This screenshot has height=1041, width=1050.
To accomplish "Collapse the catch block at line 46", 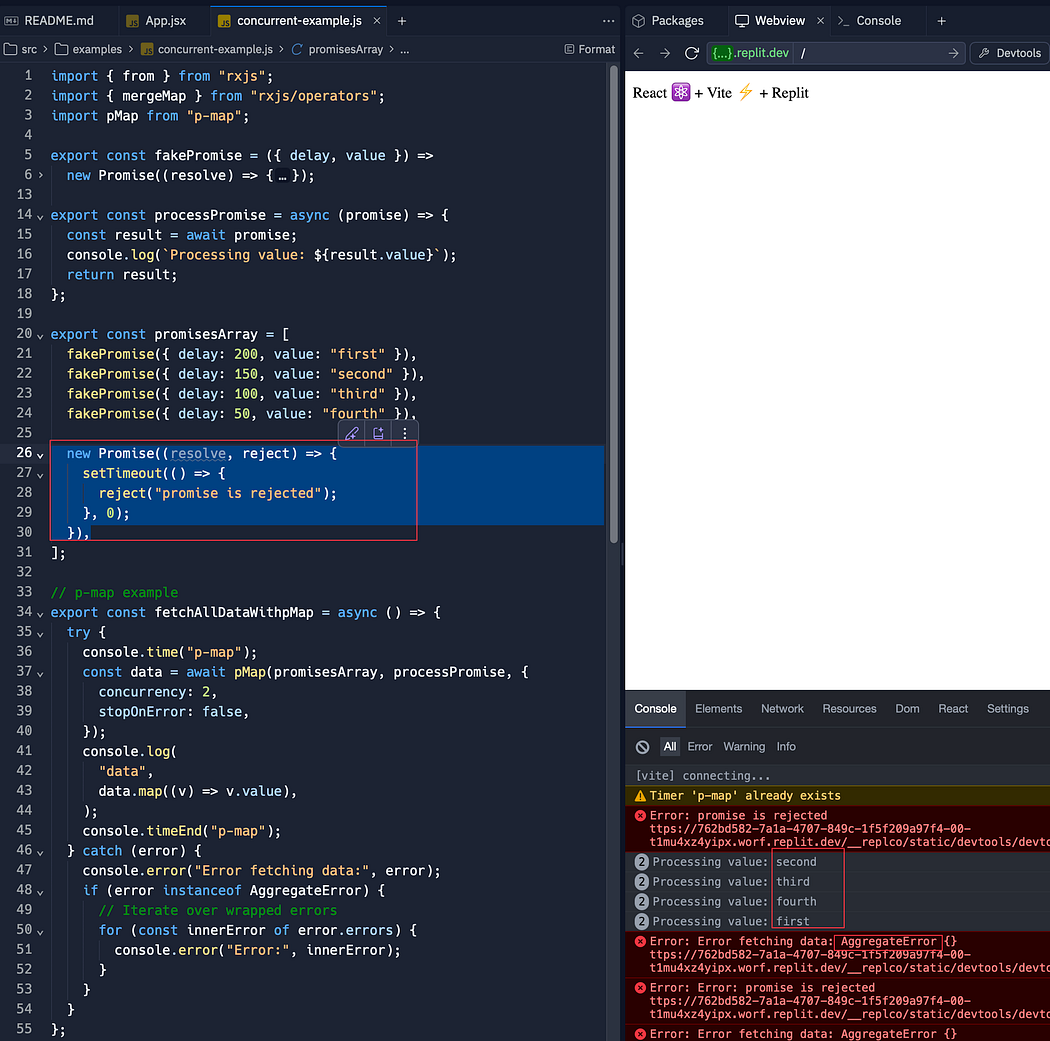I will (x=40, y=852).
